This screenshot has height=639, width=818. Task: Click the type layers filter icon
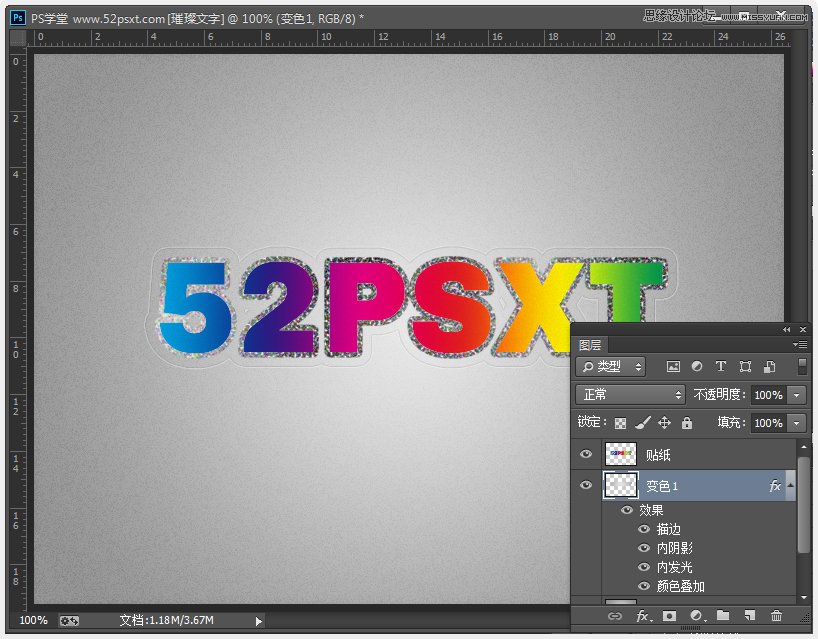(x=720, y=367)
